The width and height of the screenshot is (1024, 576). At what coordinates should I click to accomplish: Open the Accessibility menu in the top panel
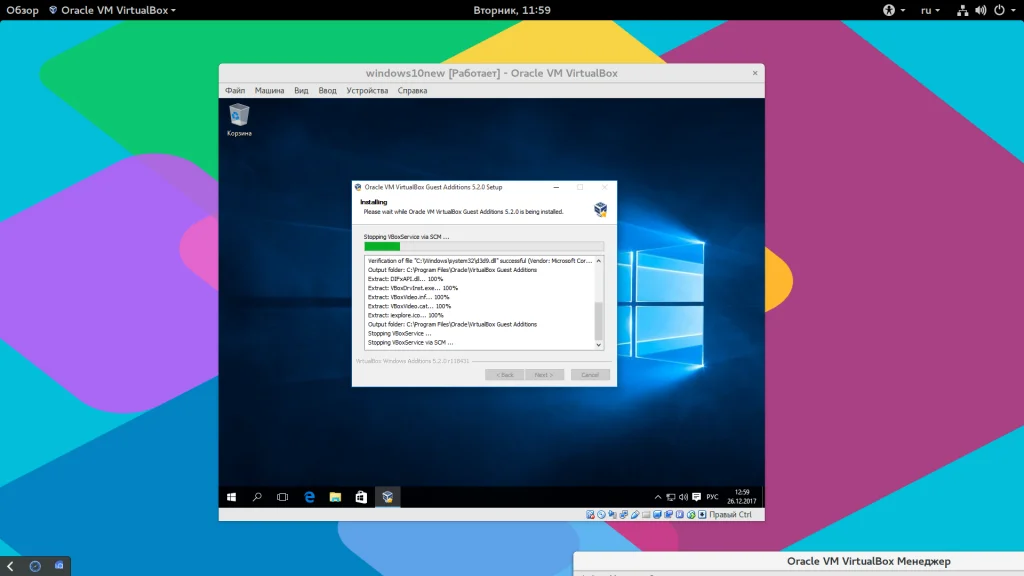pos(889,10)
